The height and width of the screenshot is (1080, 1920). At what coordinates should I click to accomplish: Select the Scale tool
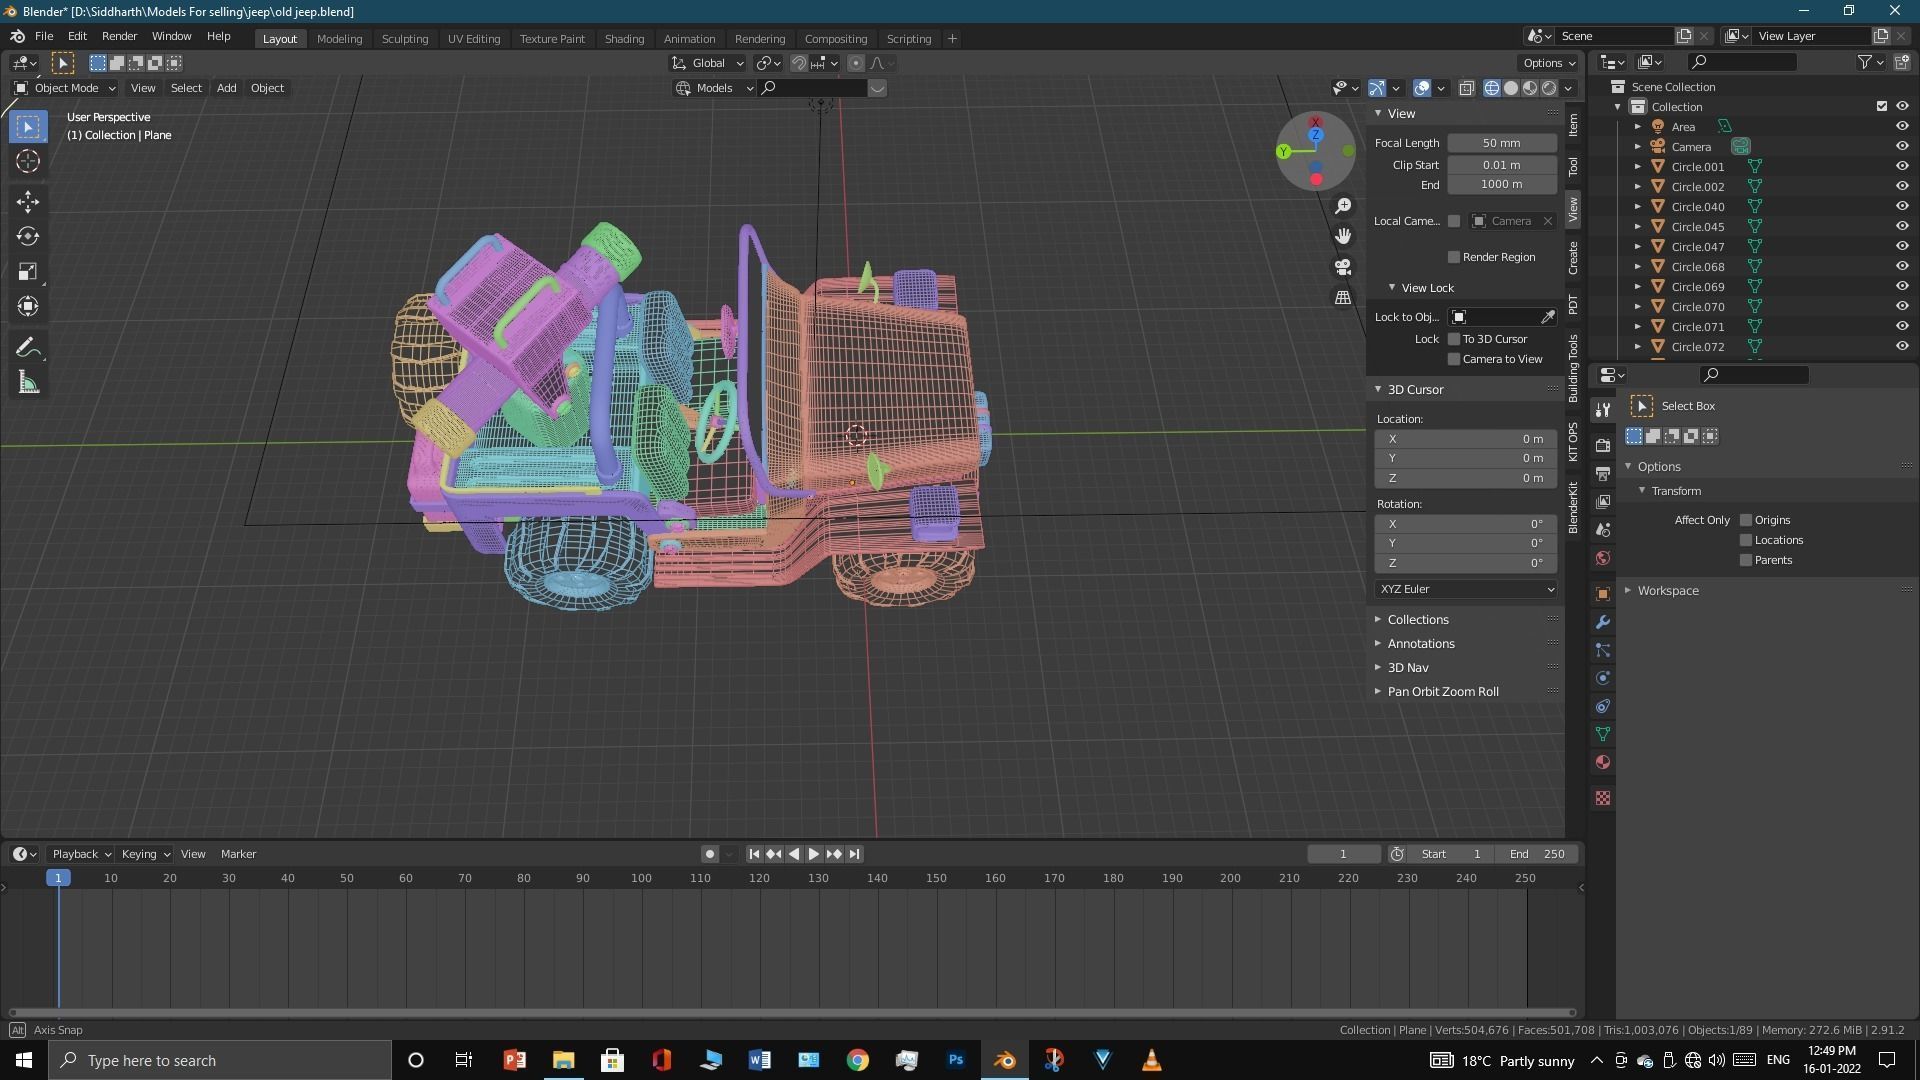[x=28, y=271]
